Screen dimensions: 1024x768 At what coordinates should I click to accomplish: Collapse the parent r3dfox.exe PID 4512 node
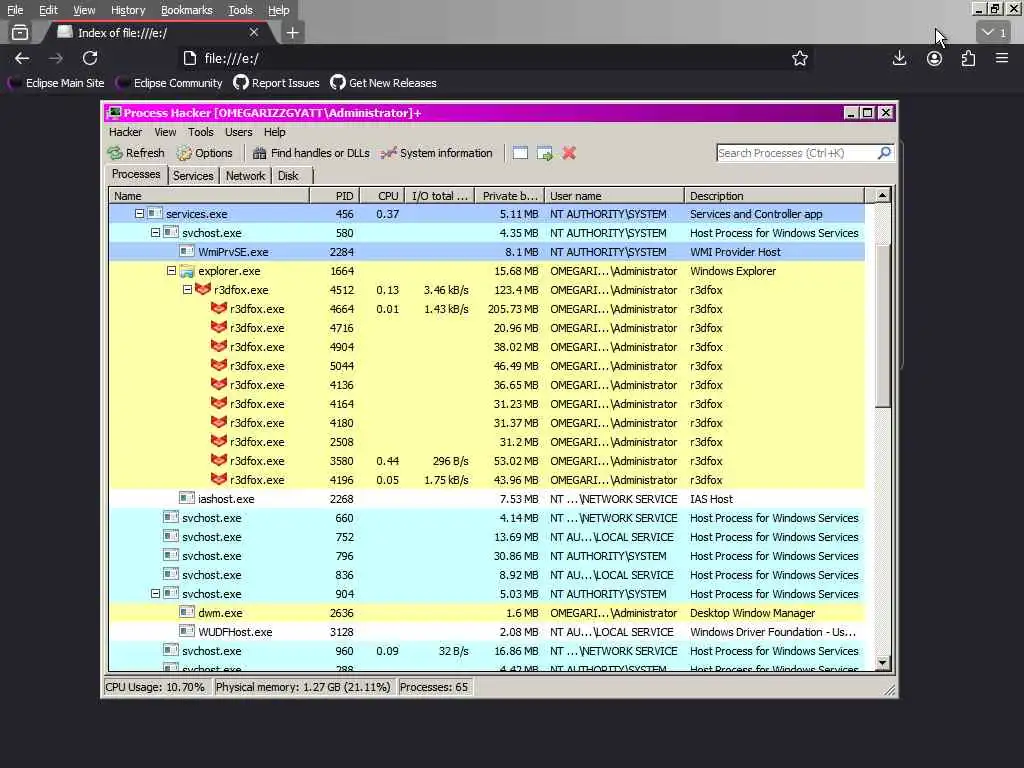click(x=187, y=289)
